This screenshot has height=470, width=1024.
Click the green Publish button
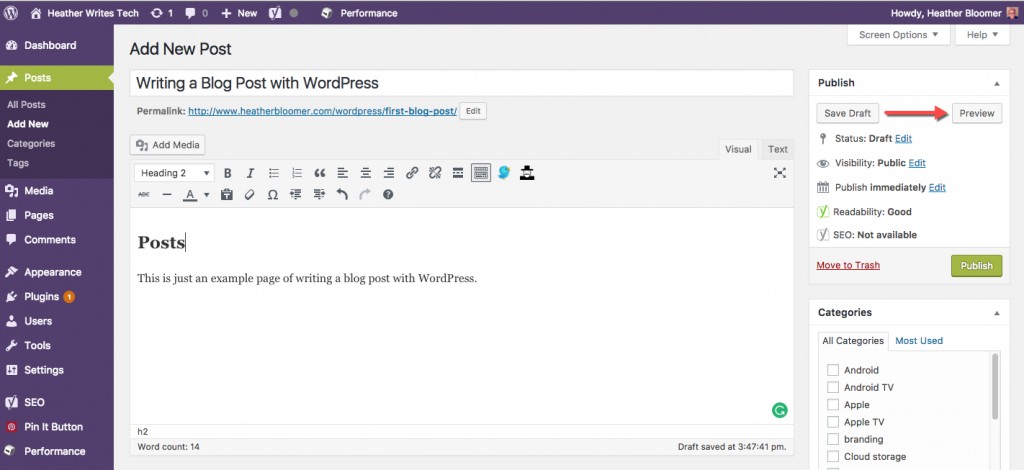(x=976, y=266)
